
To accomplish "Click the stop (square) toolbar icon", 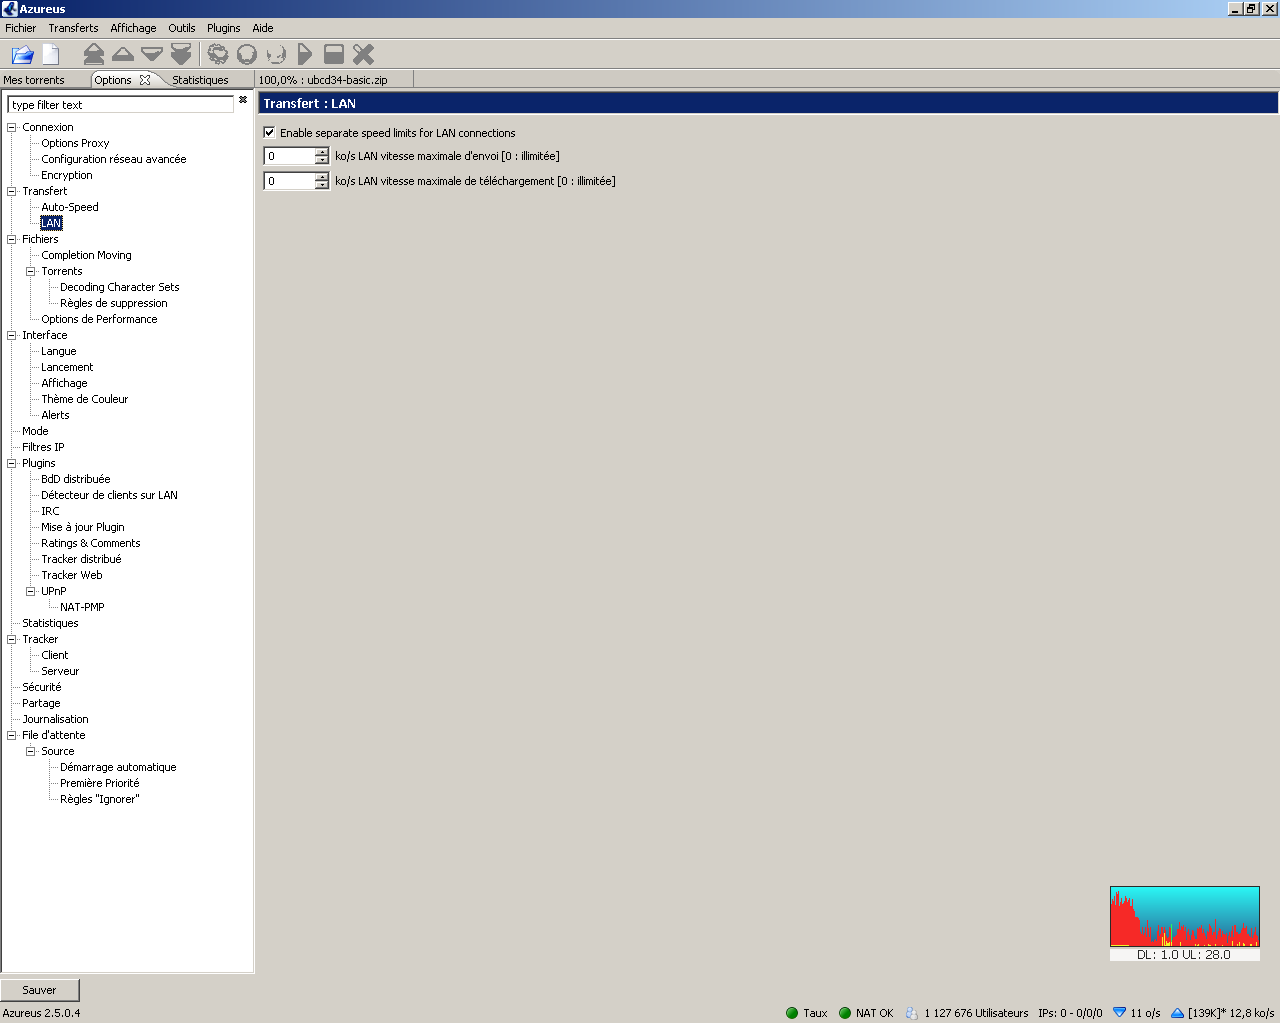I will (x=334, y=54).
